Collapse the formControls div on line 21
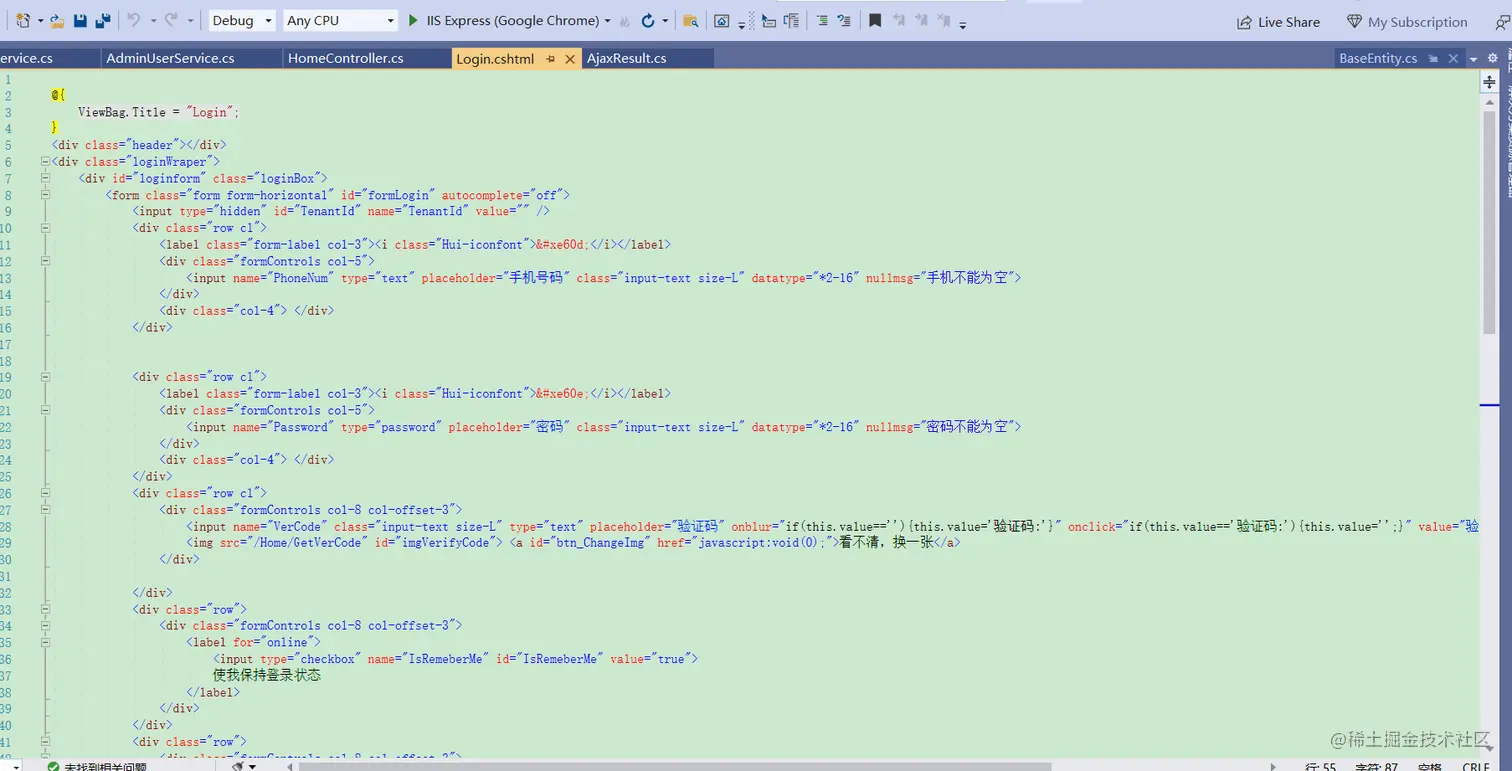The width and height of the screenshot is (1512, 771). tap(45, 410)
